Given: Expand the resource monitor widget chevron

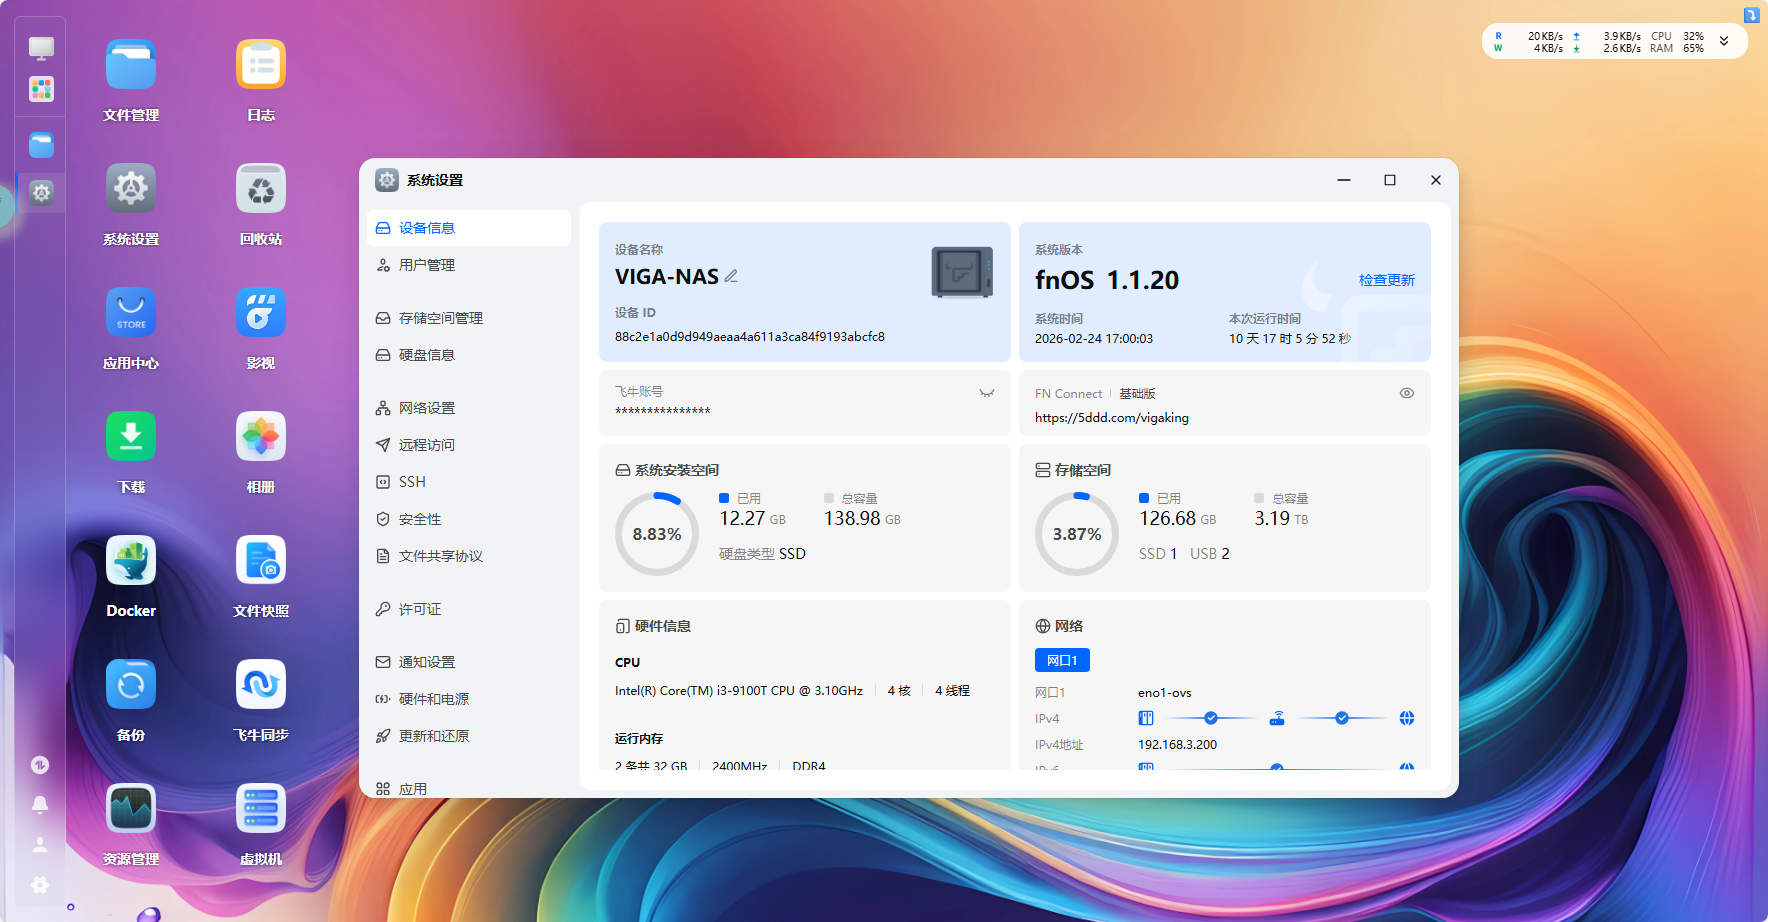Looking at the screenshot, I should (x=1724, y=41).
